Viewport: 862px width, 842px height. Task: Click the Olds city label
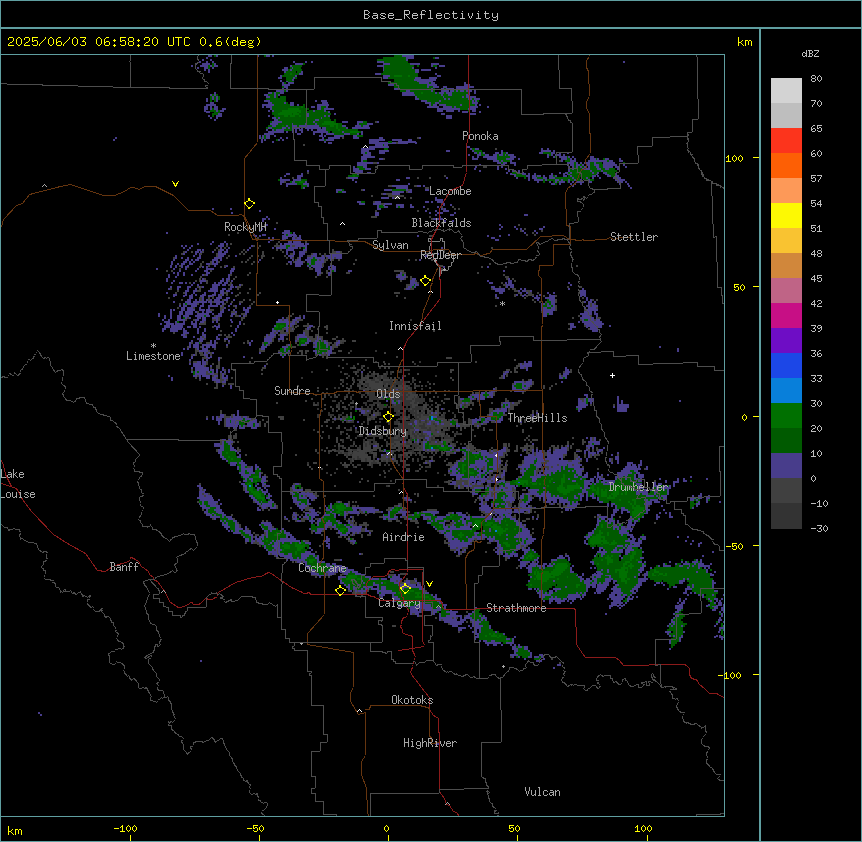coord(388,394)
